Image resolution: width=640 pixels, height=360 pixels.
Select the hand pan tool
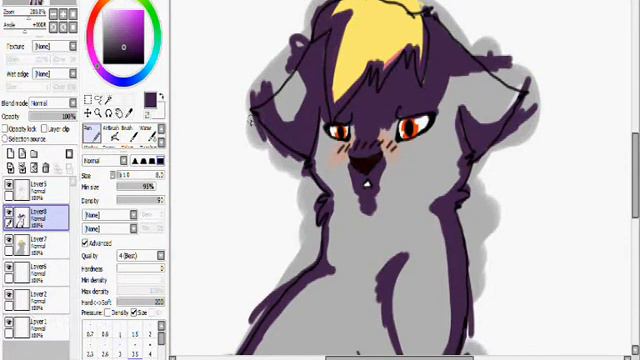119,113
